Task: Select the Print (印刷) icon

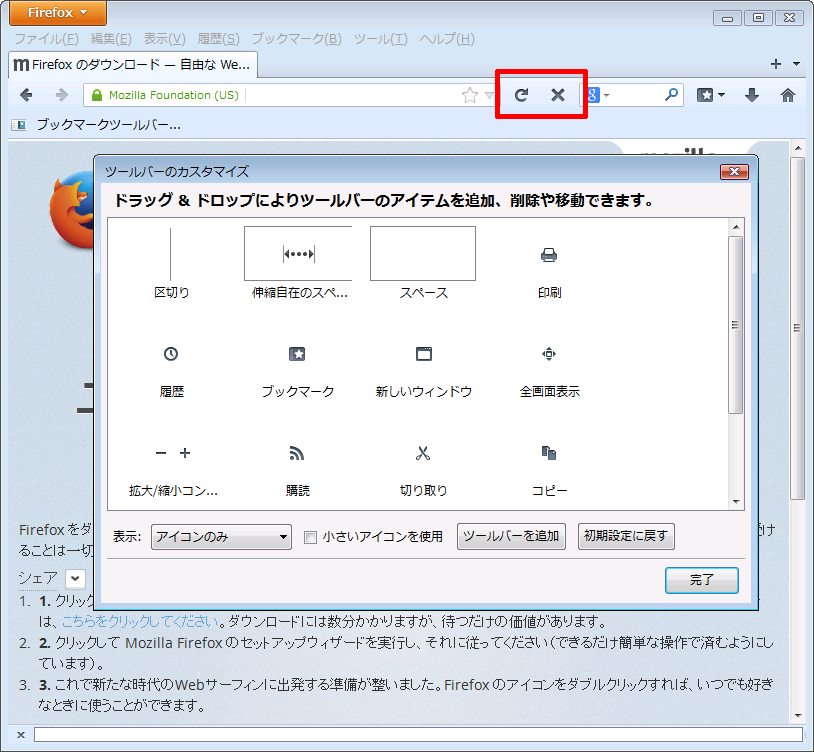Action: tap(549, 255)
